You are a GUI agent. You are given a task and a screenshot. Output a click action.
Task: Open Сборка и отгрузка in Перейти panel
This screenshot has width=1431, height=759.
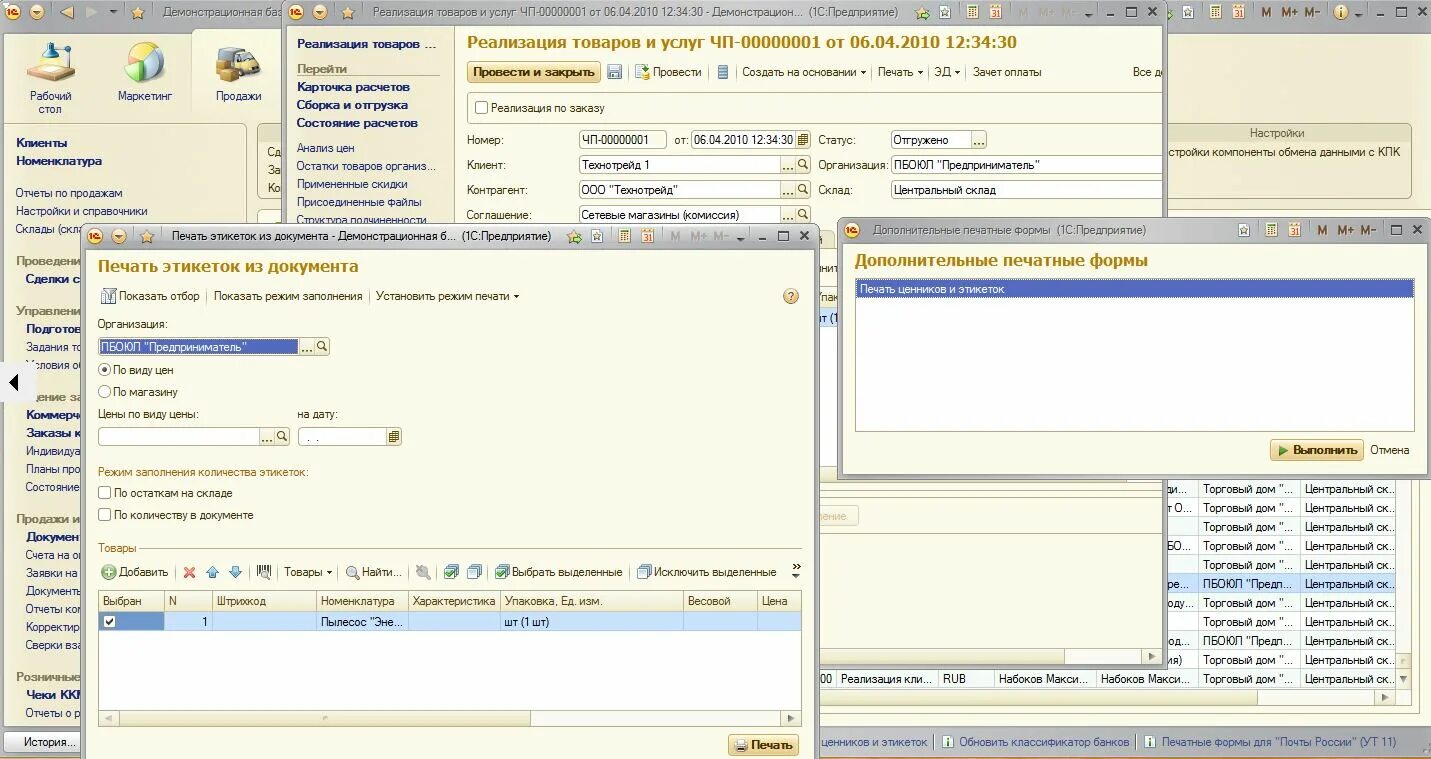click(352, 105)
